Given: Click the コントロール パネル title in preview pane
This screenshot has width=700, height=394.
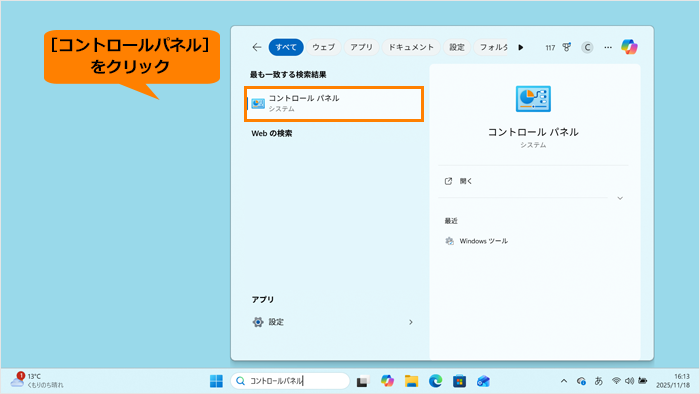Looking at the screenshot, I should [533, 132].
